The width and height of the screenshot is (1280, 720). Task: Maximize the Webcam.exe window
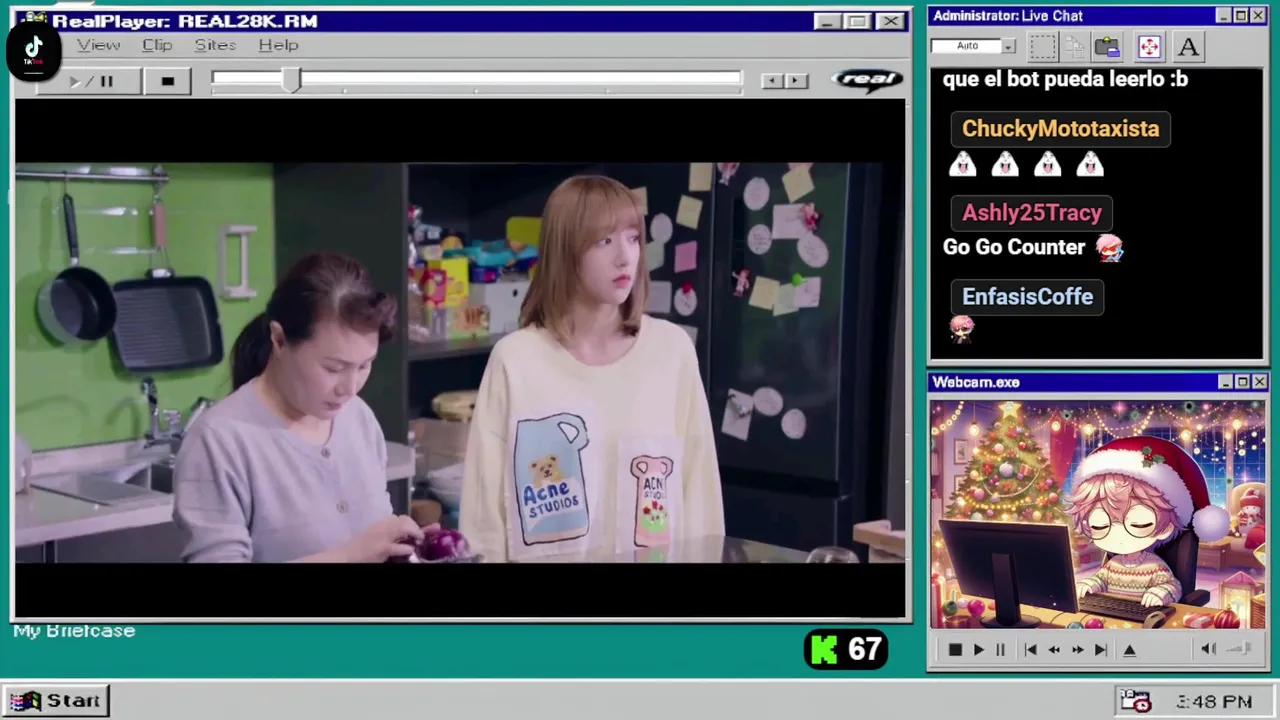pos(1242,382)
